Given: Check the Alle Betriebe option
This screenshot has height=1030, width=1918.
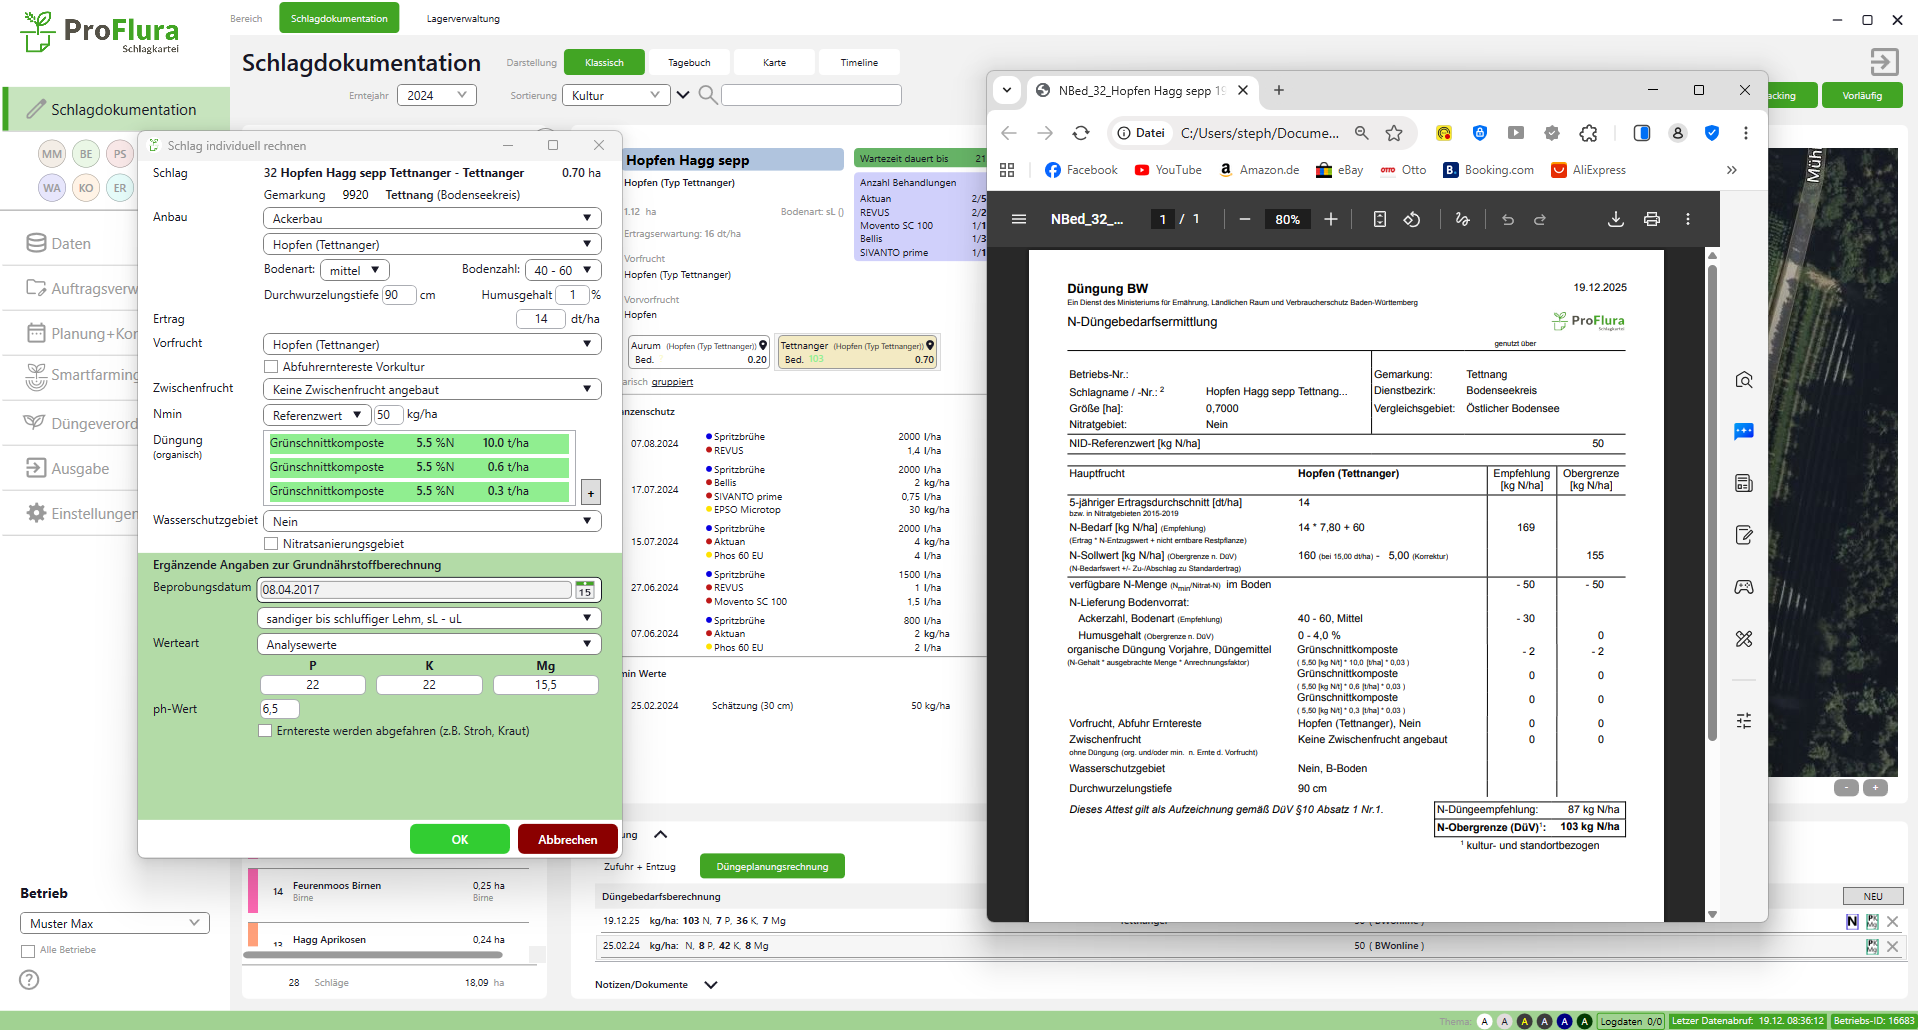Looking at the screenshot, I should tap(28, 951).
